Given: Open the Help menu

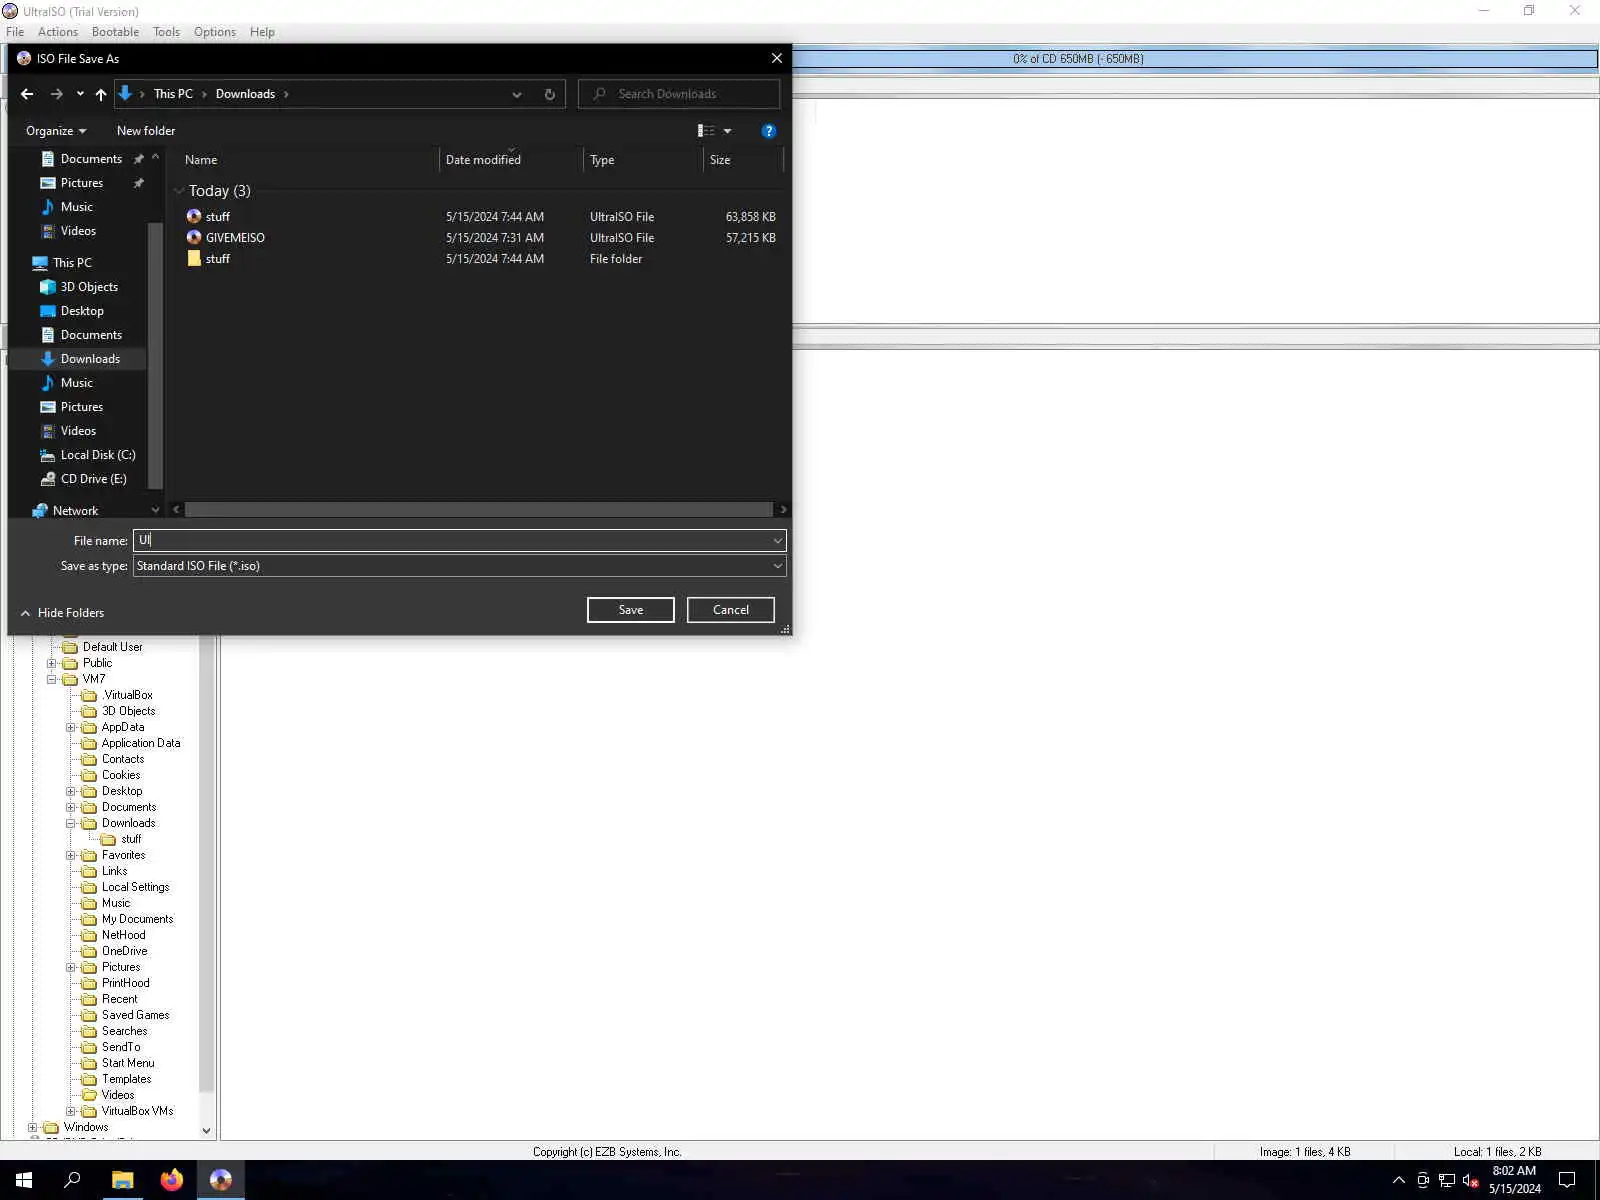Looking at the screenshot, I should click(x=262, y=32).
